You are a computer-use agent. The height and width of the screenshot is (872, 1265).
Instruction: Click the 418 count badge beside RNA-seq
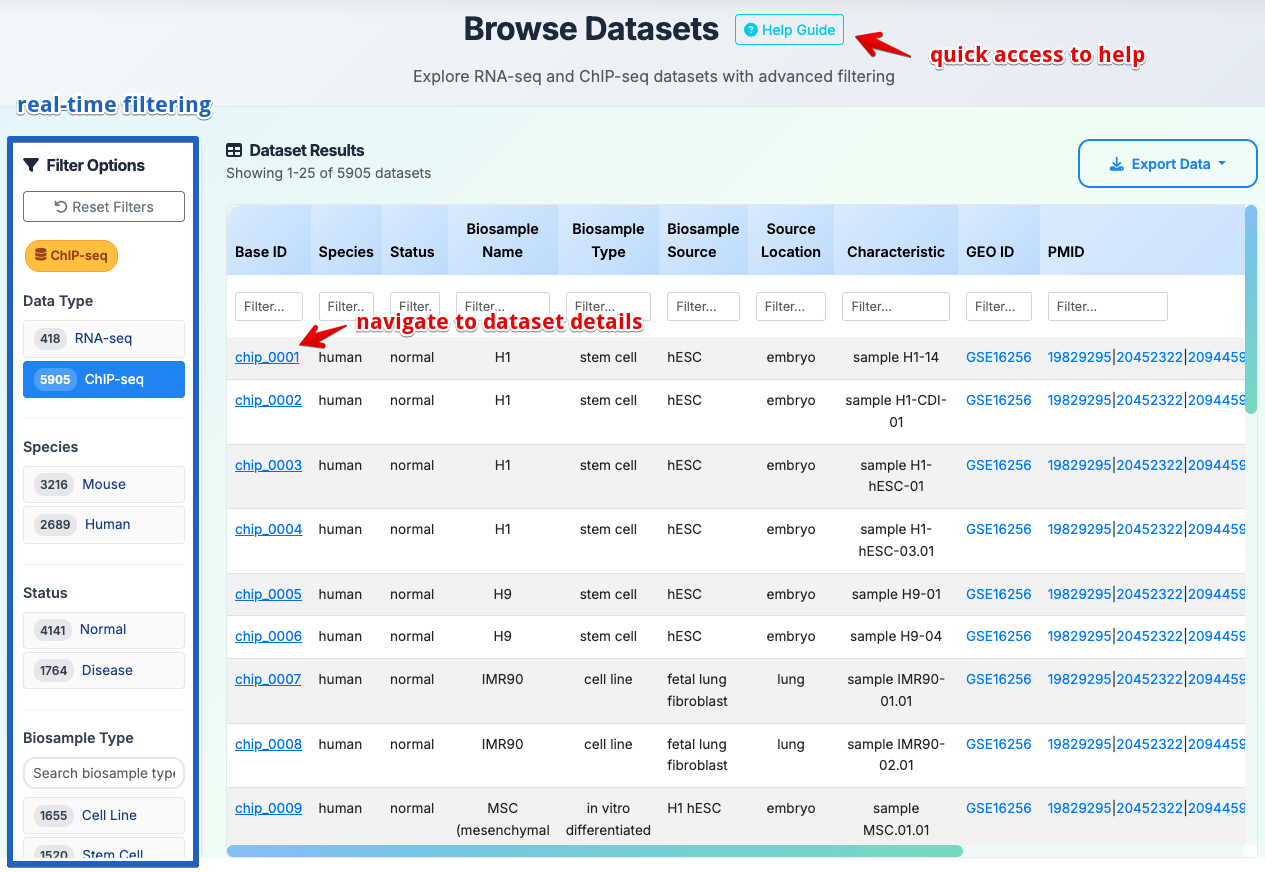(49, 338)
